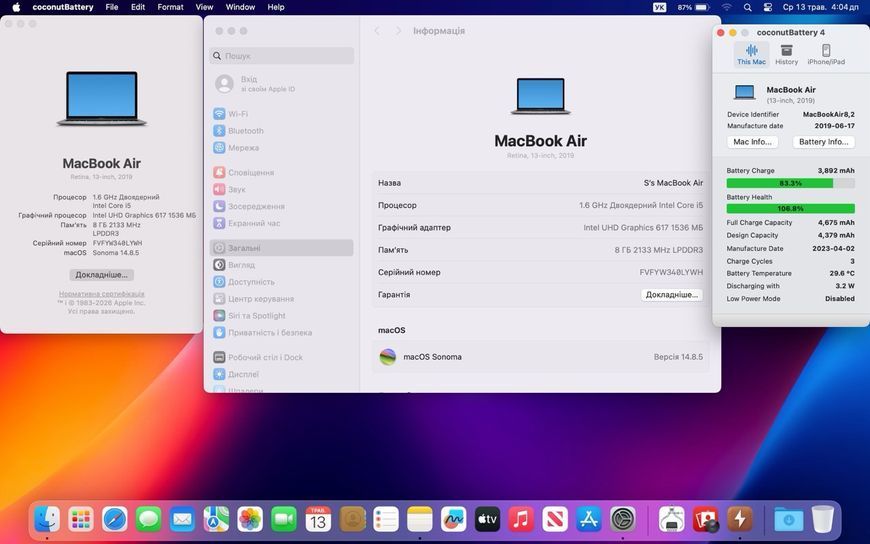
Task: Select Екранний час in the sidebar
Action: 281,223
